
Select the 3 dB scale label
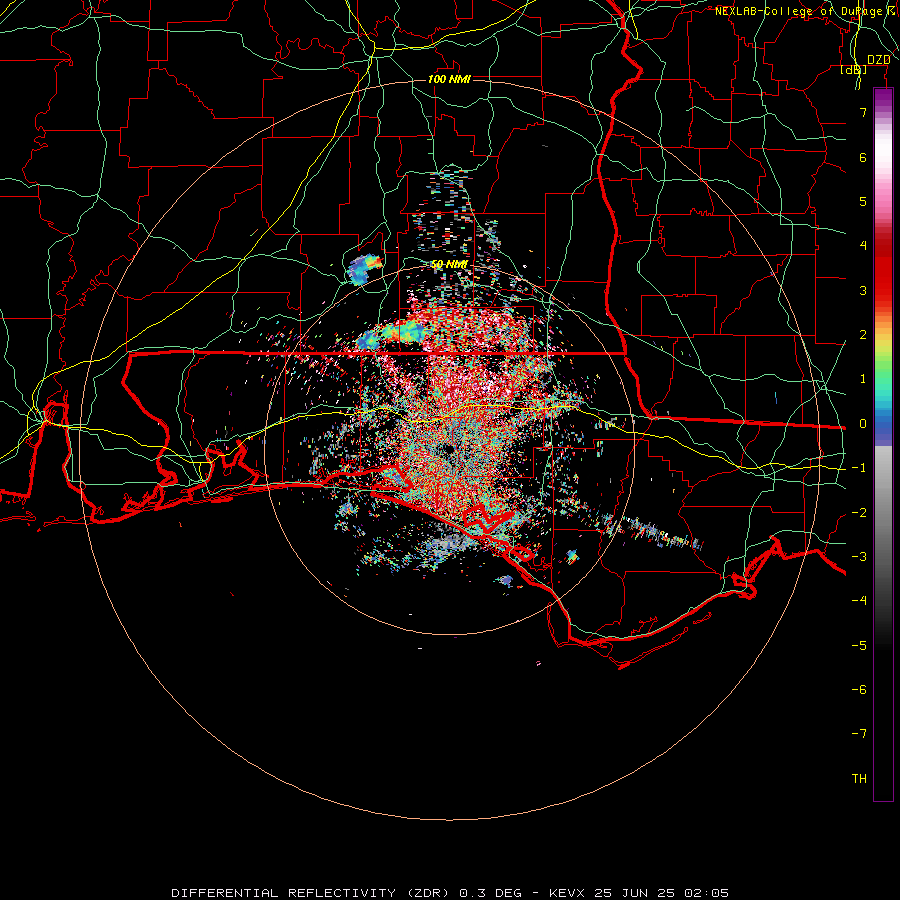(863, 290)
